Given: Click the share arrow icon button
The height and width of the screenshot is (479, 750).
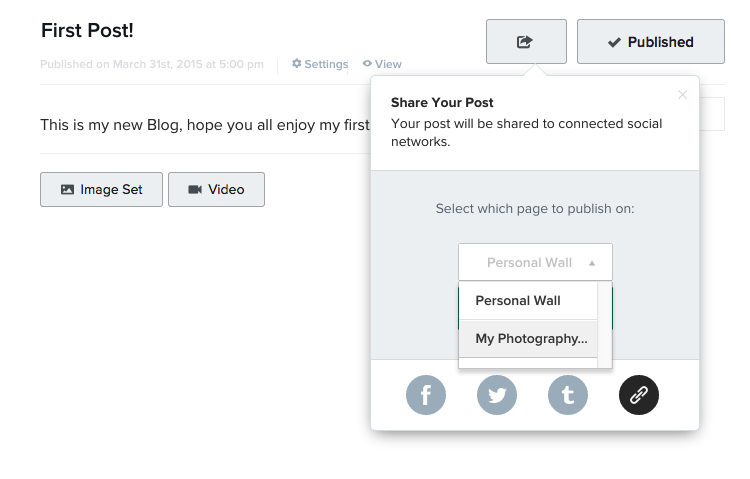Looking at the screenshot, I should click(526, 42).
